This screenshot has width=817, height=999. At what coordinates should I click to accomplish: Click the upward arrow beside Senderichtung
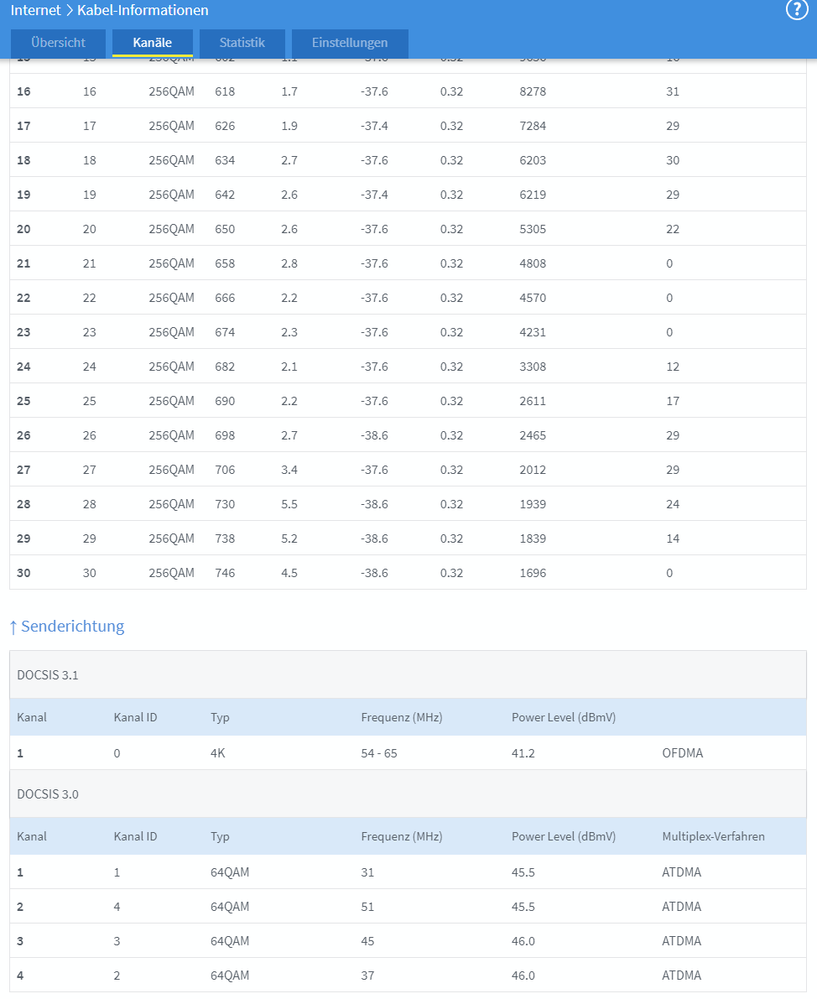coord(13,628)
